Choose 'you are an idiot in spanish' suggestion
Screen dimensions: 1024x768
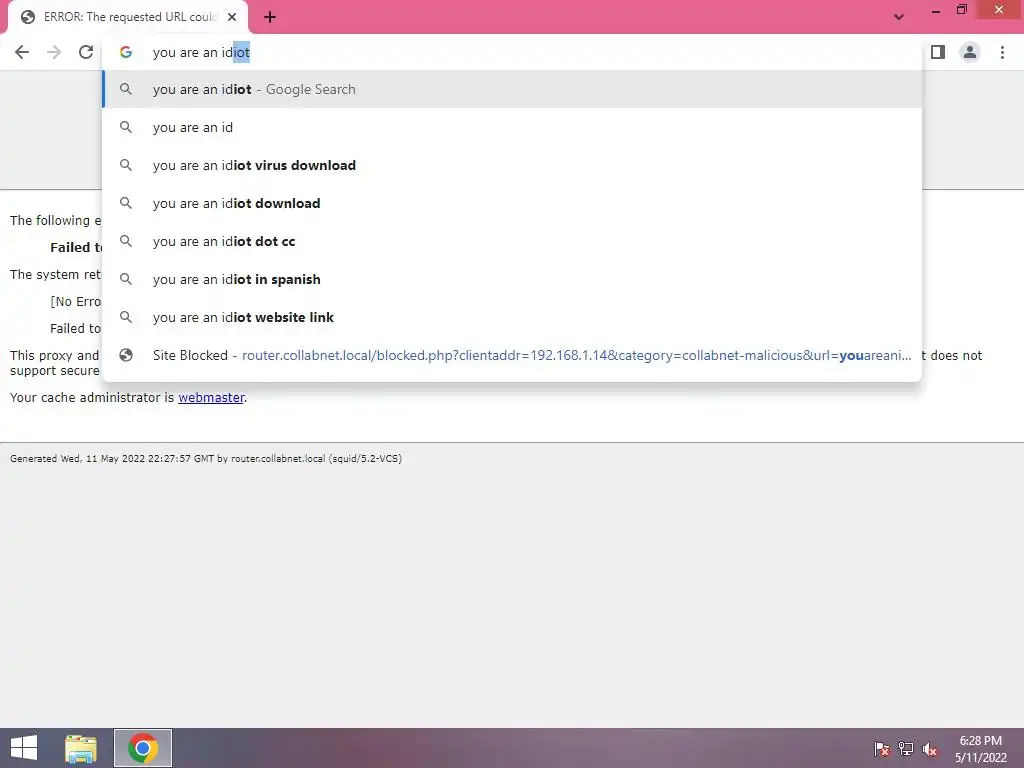point(512,279)
